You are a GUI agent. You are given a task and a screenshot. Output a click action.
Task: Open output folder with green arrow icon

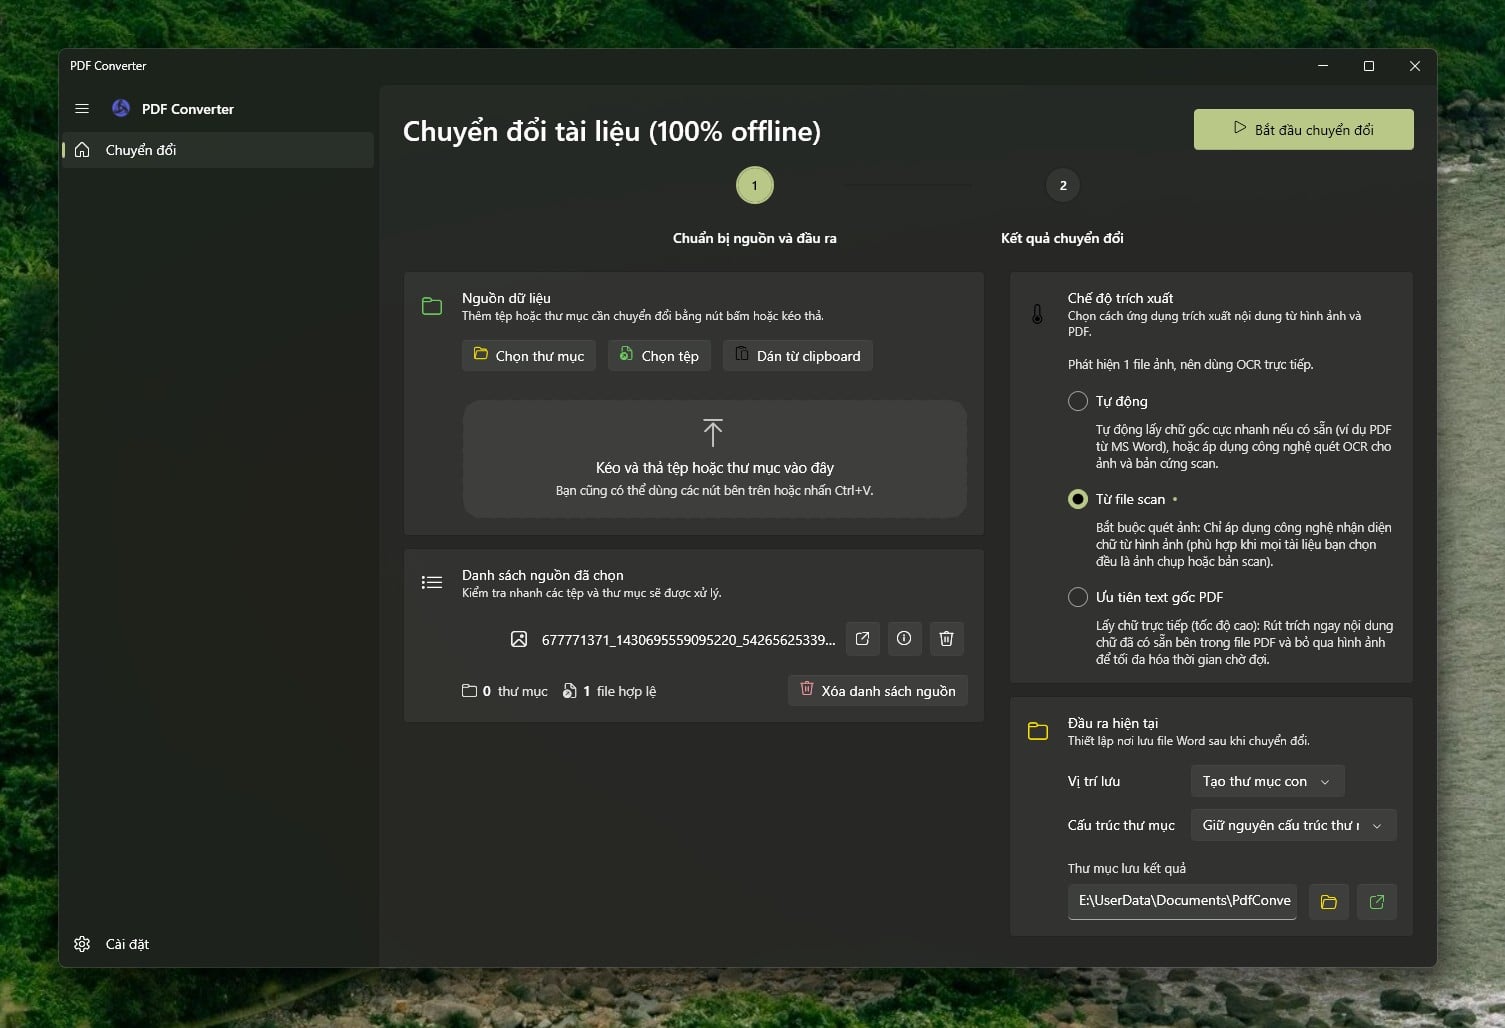click(x=1377, y=902)
